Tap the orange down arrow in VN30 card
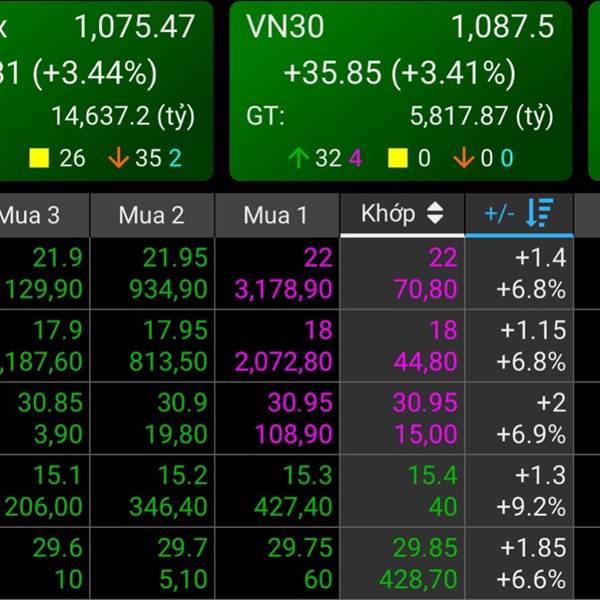This screenshot has width=600, height=600. [463, 158]
